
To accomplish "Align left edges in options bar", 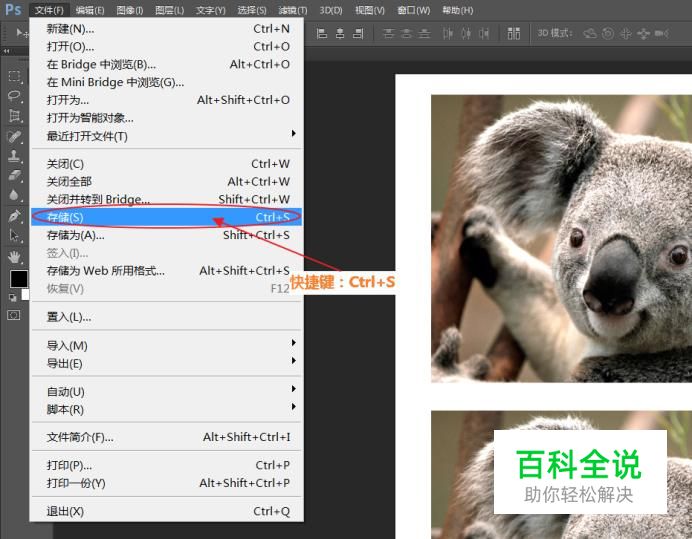I will 322,33.
